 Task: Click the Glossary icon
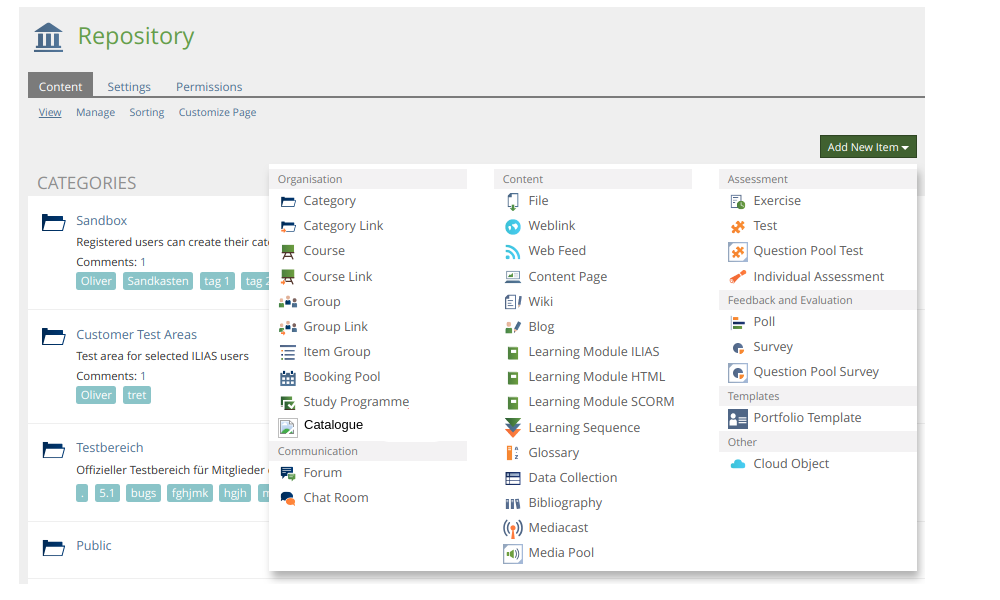tap(512, 453)
